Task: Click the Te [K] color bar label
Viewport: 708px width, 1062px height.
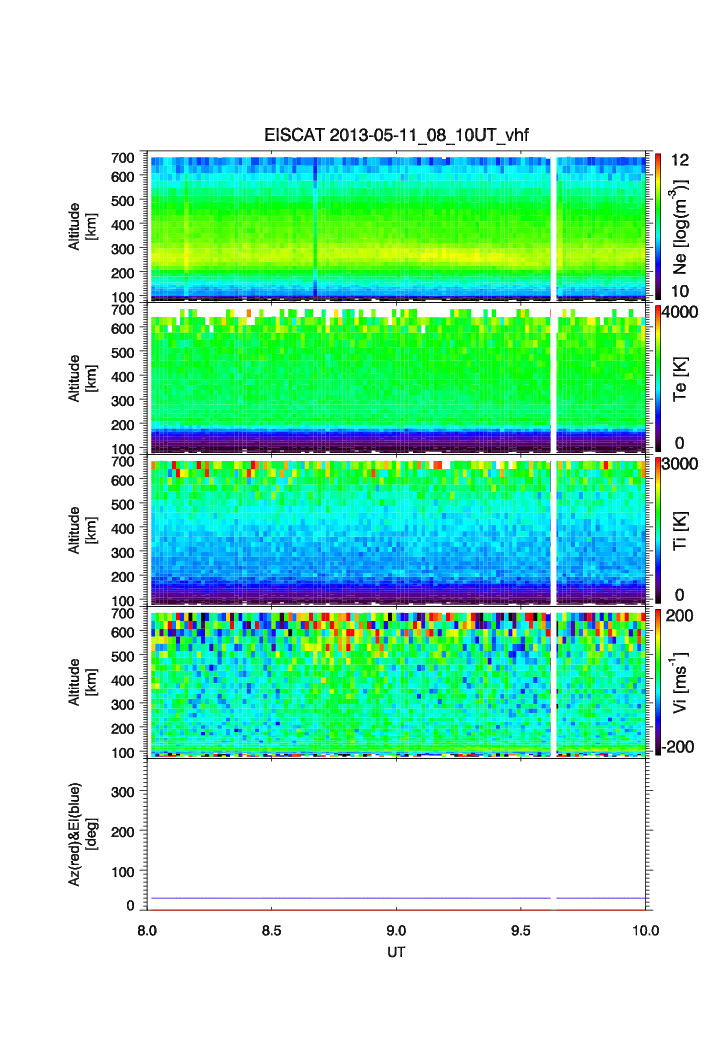Action: [682, 378]
